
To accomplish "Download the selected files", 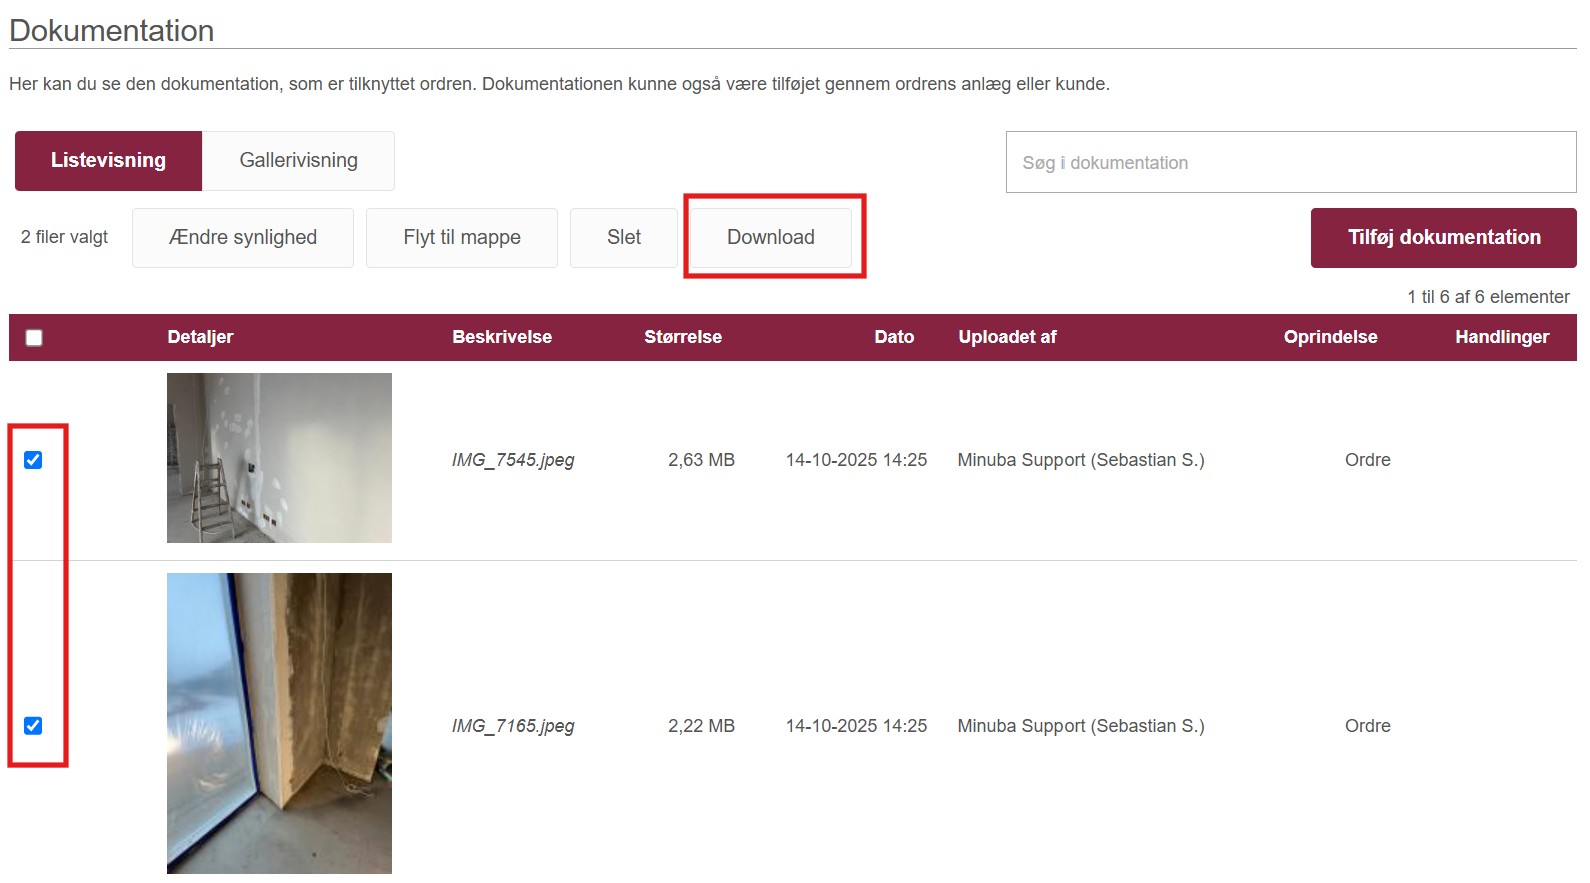I will click(x=770, y=238).
